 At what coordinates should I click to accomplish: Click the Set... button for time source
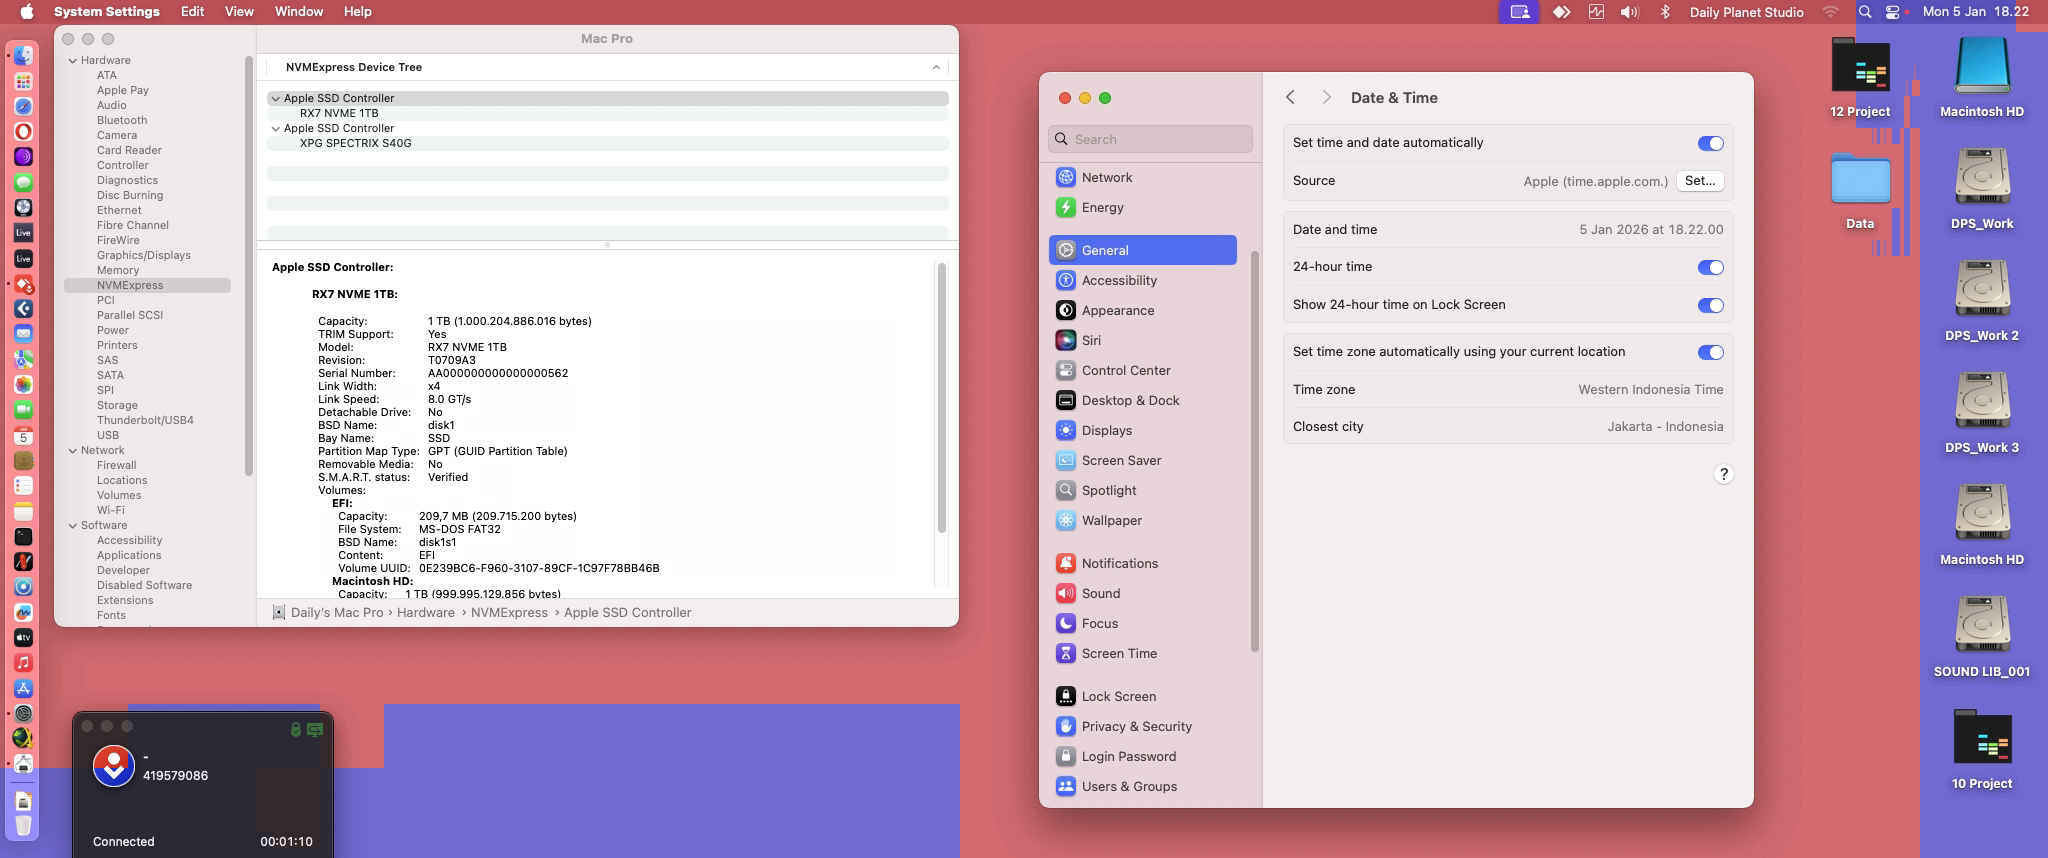pos(1700,181)
